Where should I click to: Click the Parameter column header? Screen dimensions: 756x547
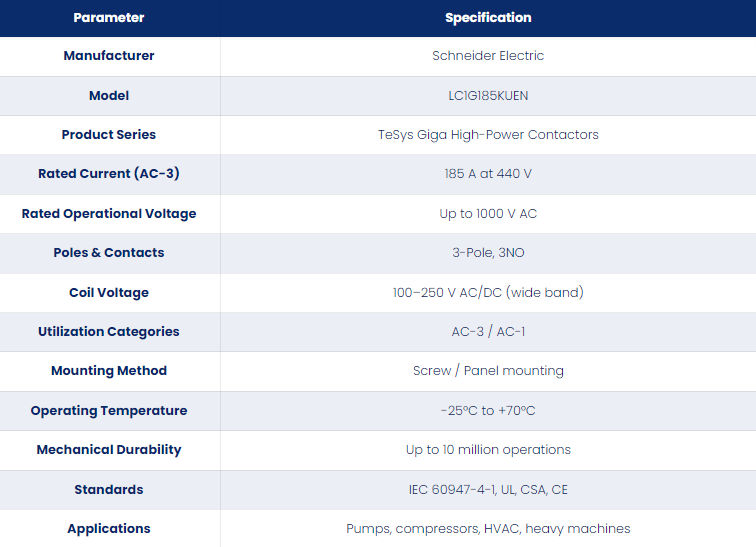click(x=109, y=18)
